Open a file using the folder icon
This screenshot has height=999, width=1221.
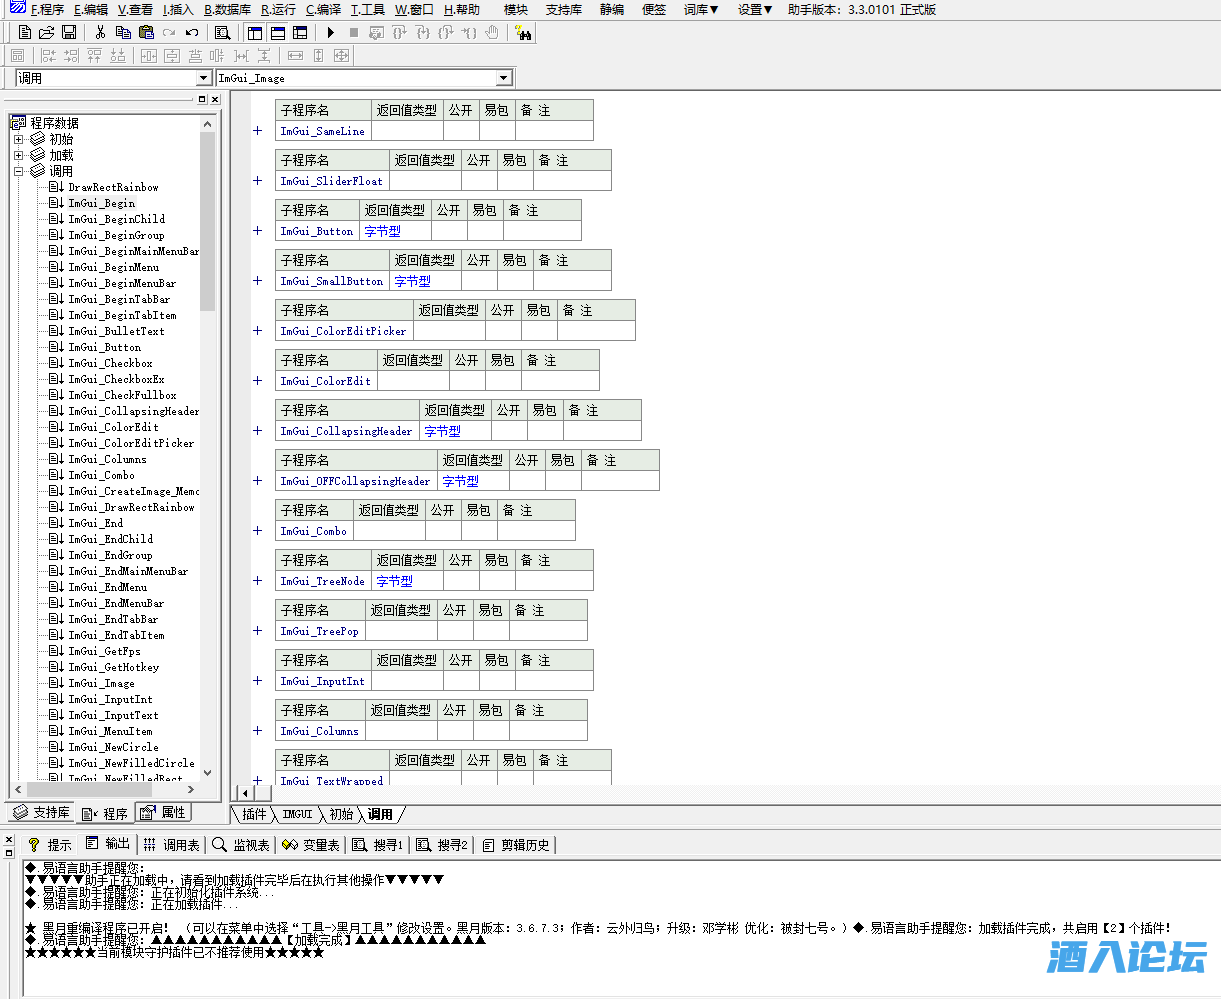pos(46,33)
